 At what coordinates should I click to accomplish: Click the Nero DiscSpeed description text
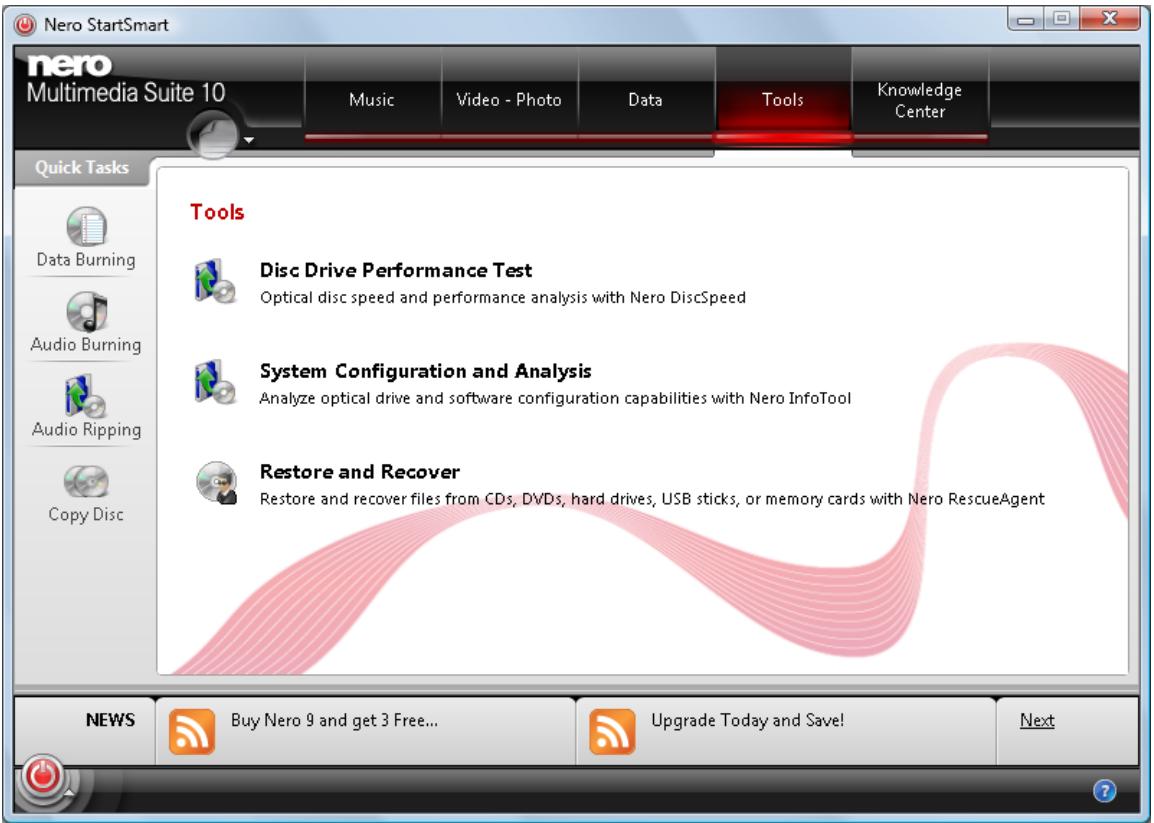click(503, 298)
